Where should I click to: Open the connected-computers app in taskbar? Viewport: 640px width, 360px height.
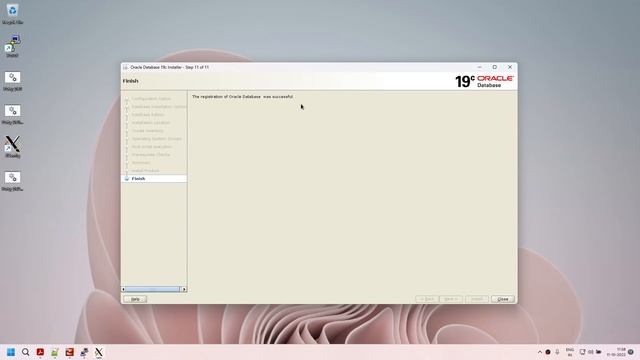pyautogui.click(x=84, y=352)
